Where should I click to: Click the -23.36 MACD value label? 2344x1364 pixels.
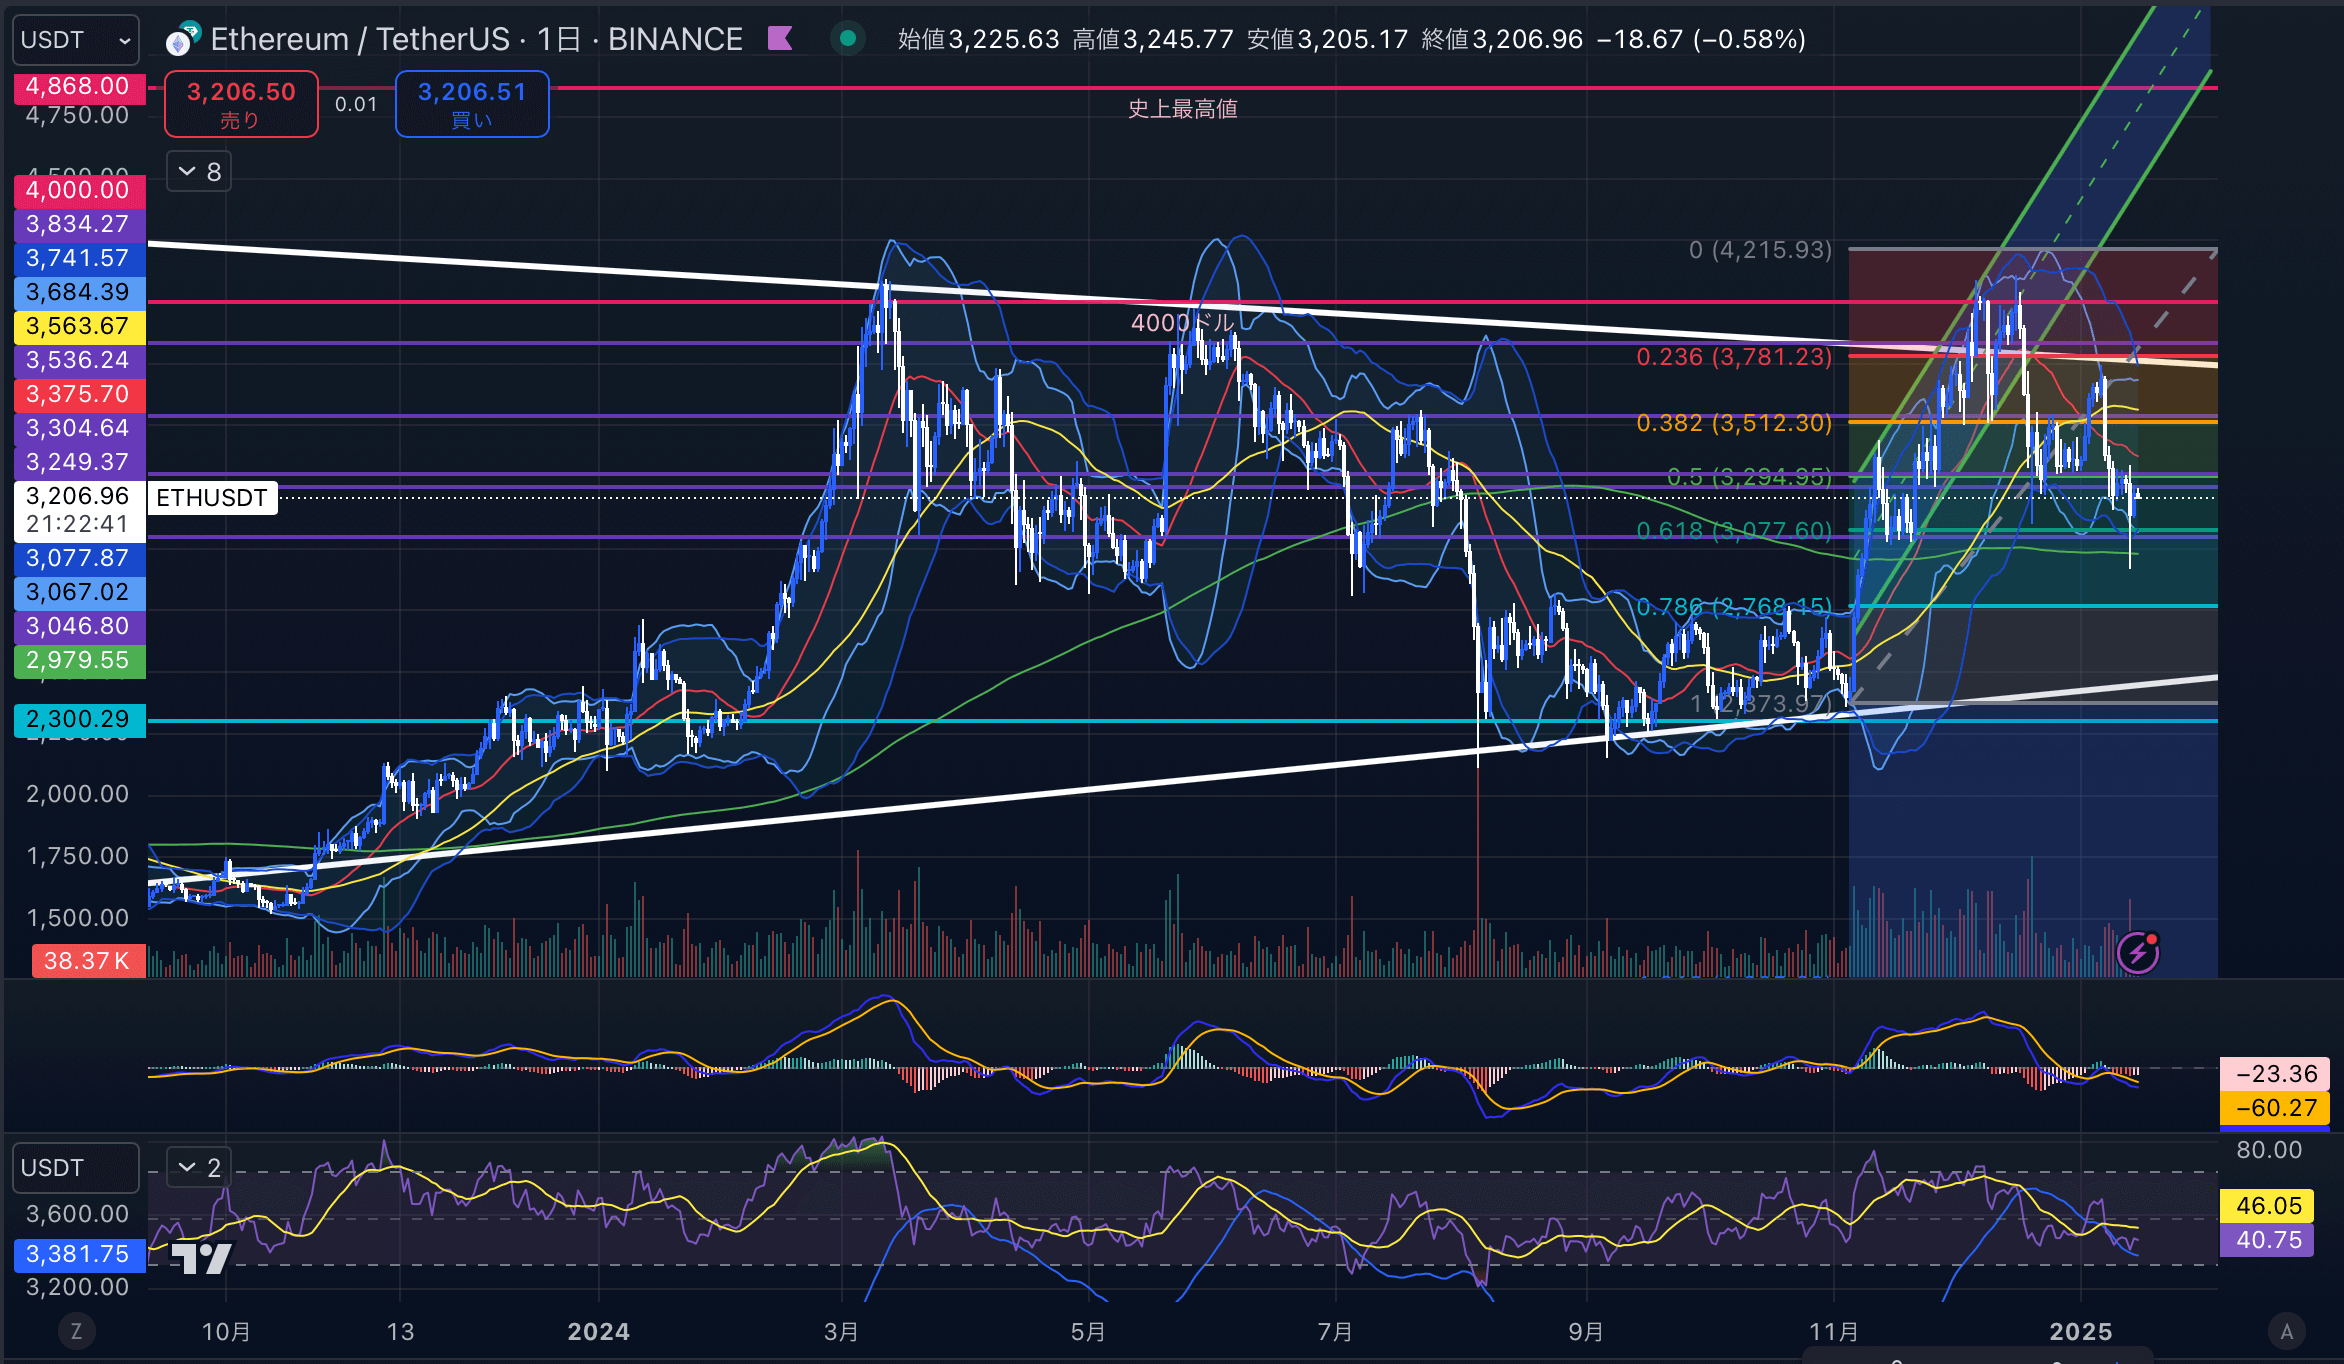[x=2275, y=1074]
